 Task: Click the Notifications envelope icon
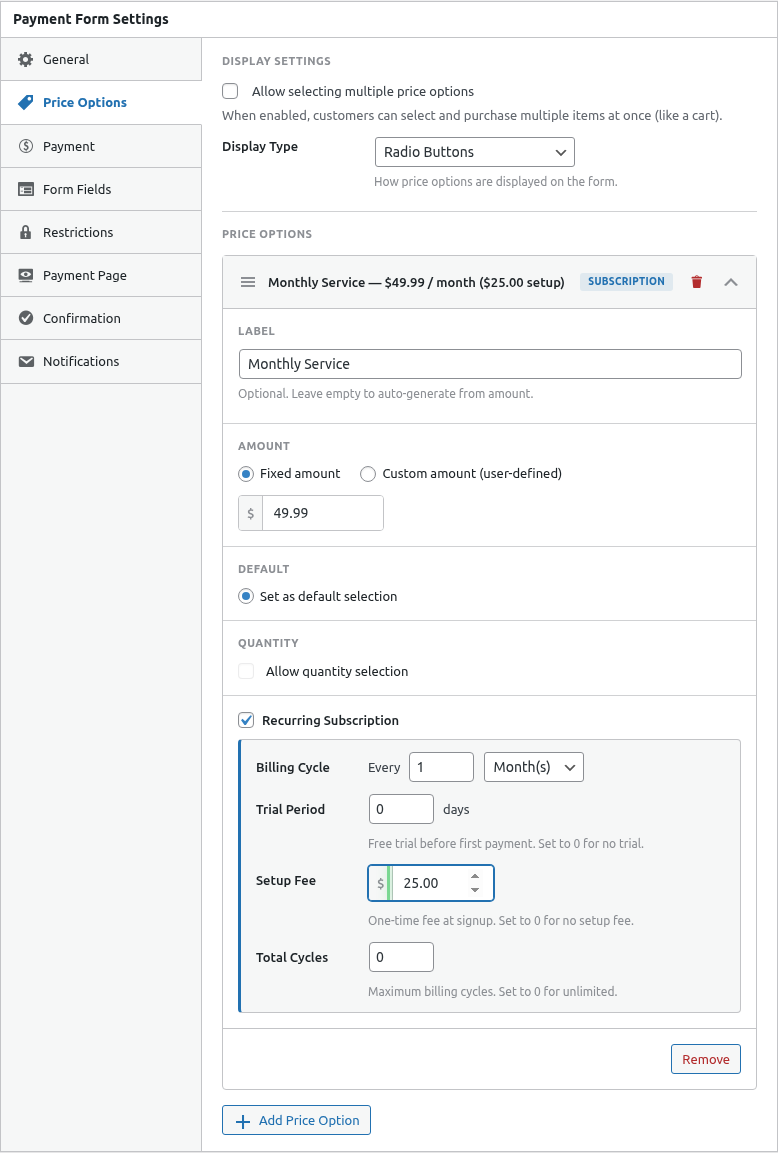(26, 361)
